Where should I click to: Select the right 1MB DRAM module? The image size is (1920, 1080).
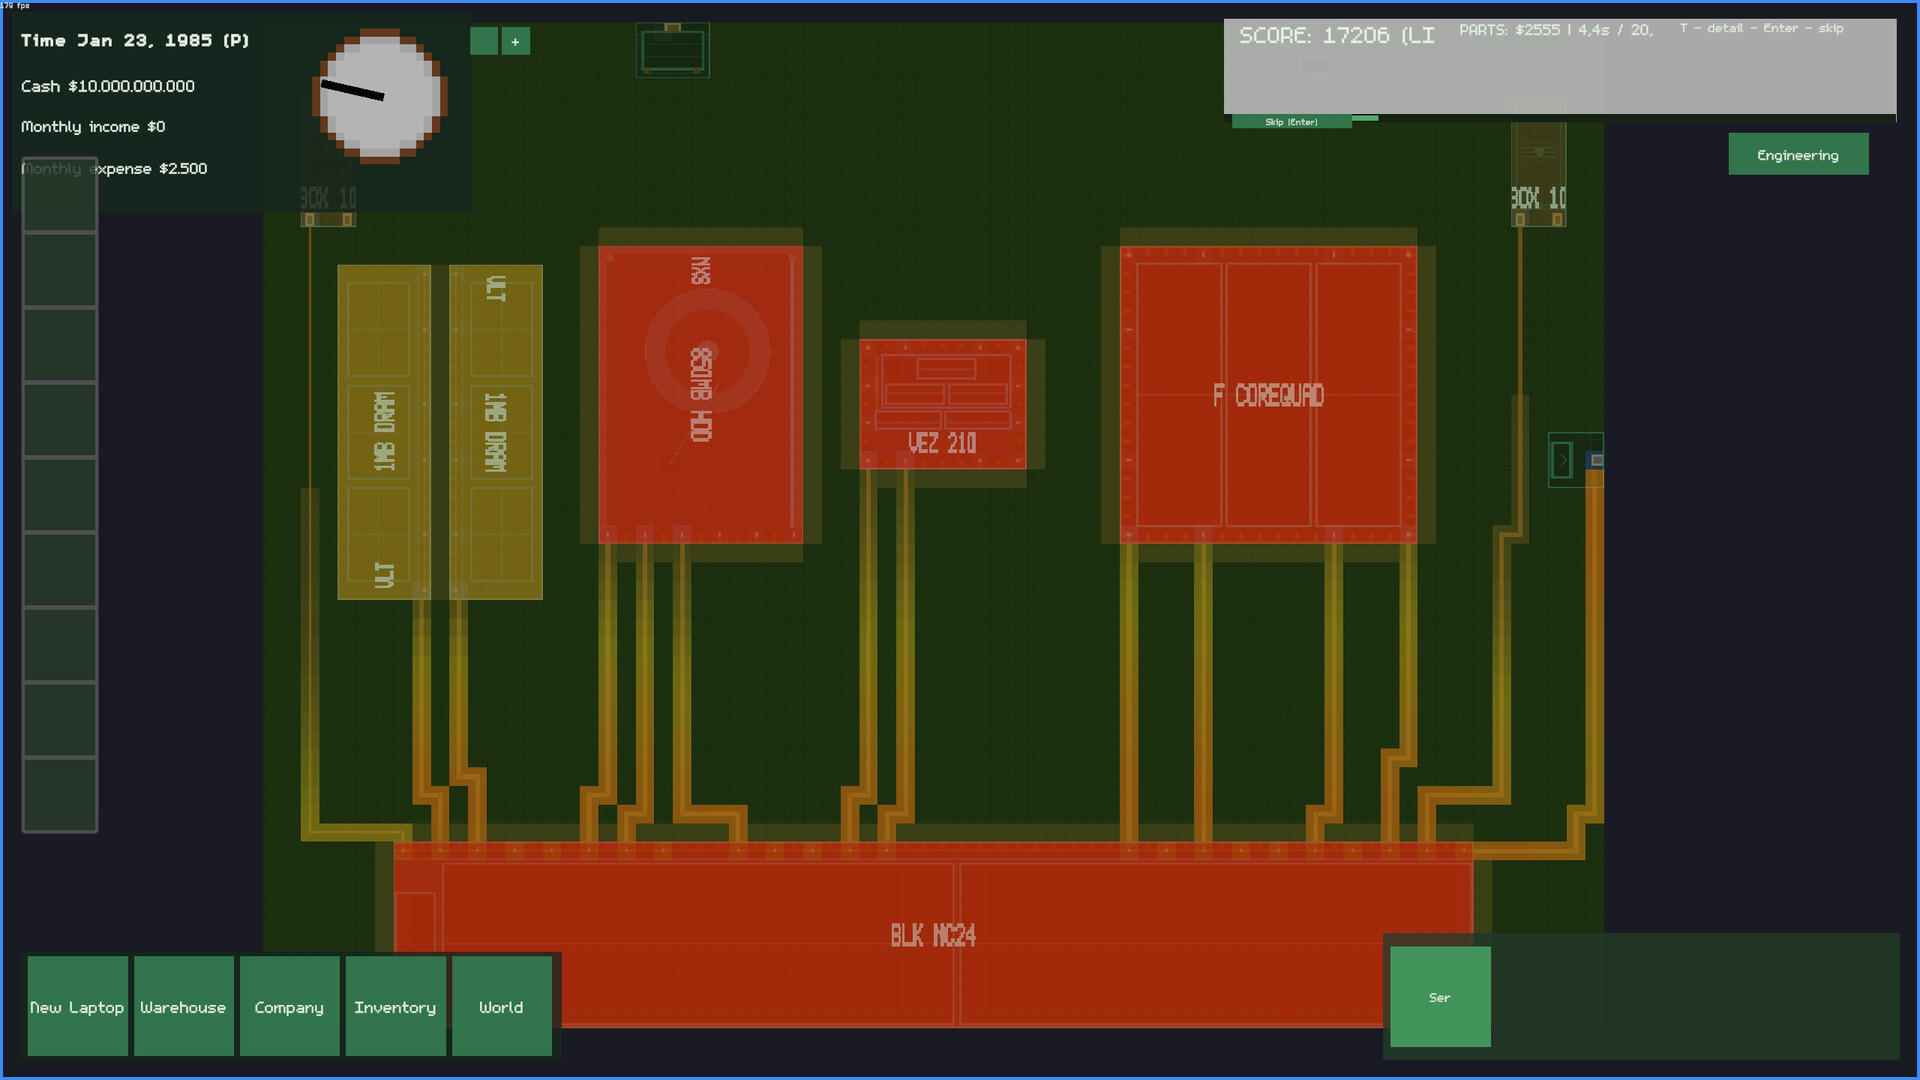[496, 432]
